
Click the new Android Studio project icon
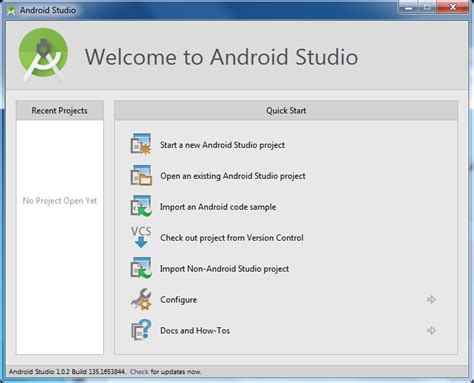141,144
